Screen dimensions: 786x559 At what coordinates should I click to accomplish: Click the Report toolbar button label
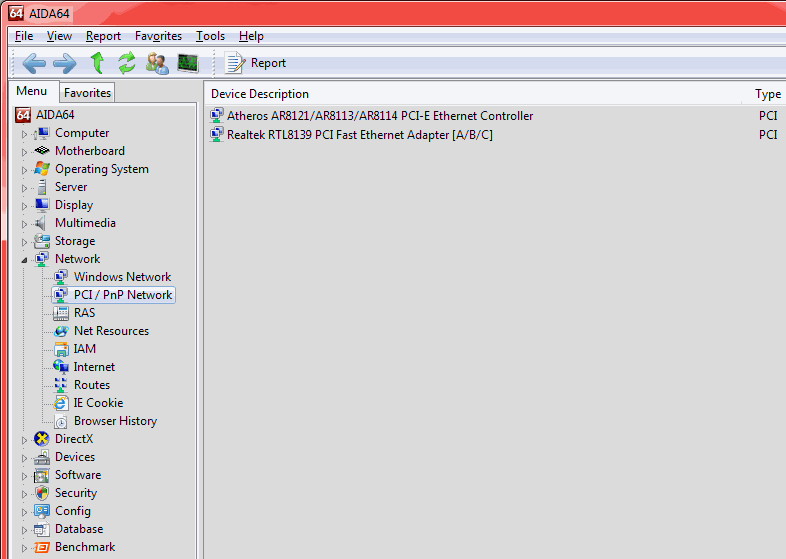click(268, 63)
